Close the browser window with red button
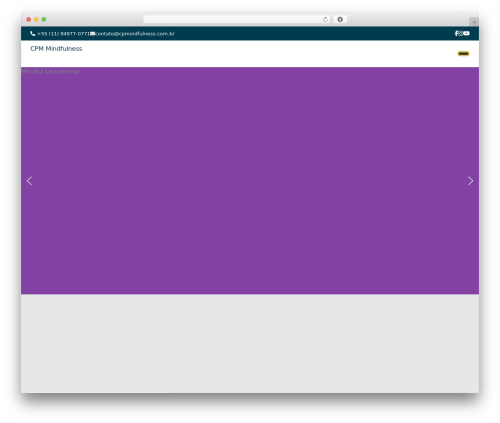The height and width of the screenshot is (423, 500). [29, 19]
